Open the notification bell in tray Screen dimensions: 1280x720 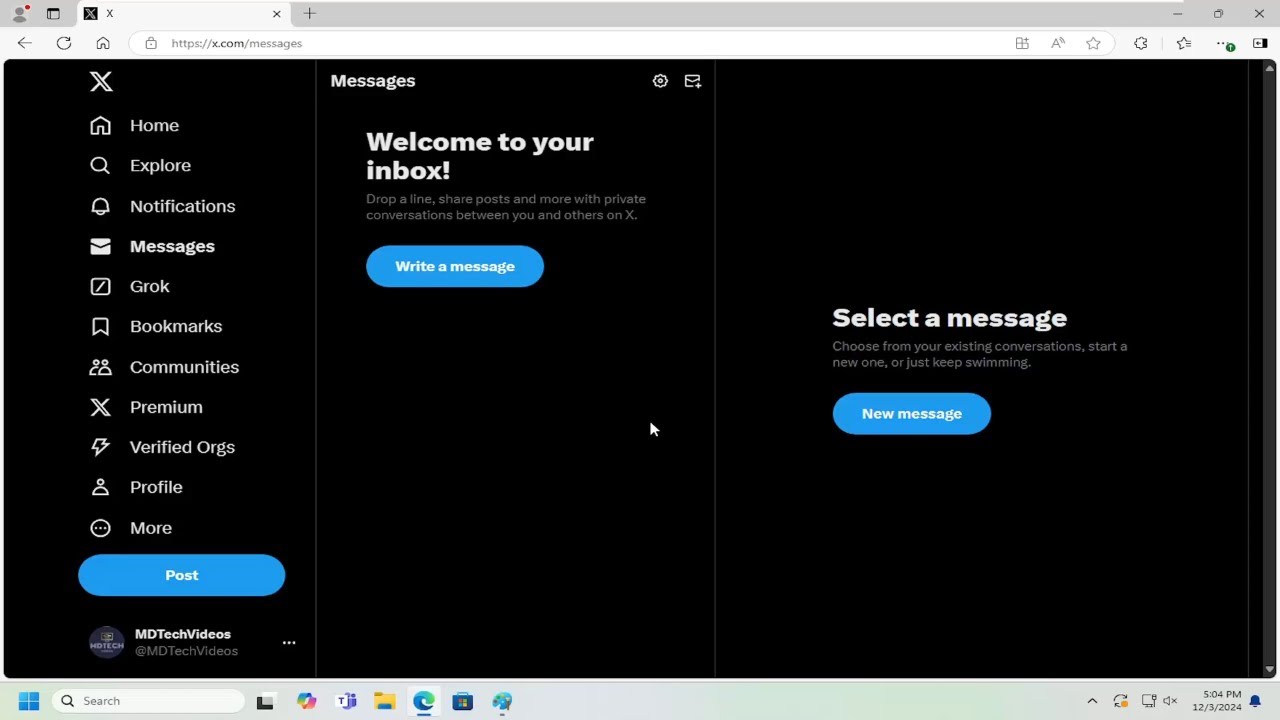[x=1255, y=701]
